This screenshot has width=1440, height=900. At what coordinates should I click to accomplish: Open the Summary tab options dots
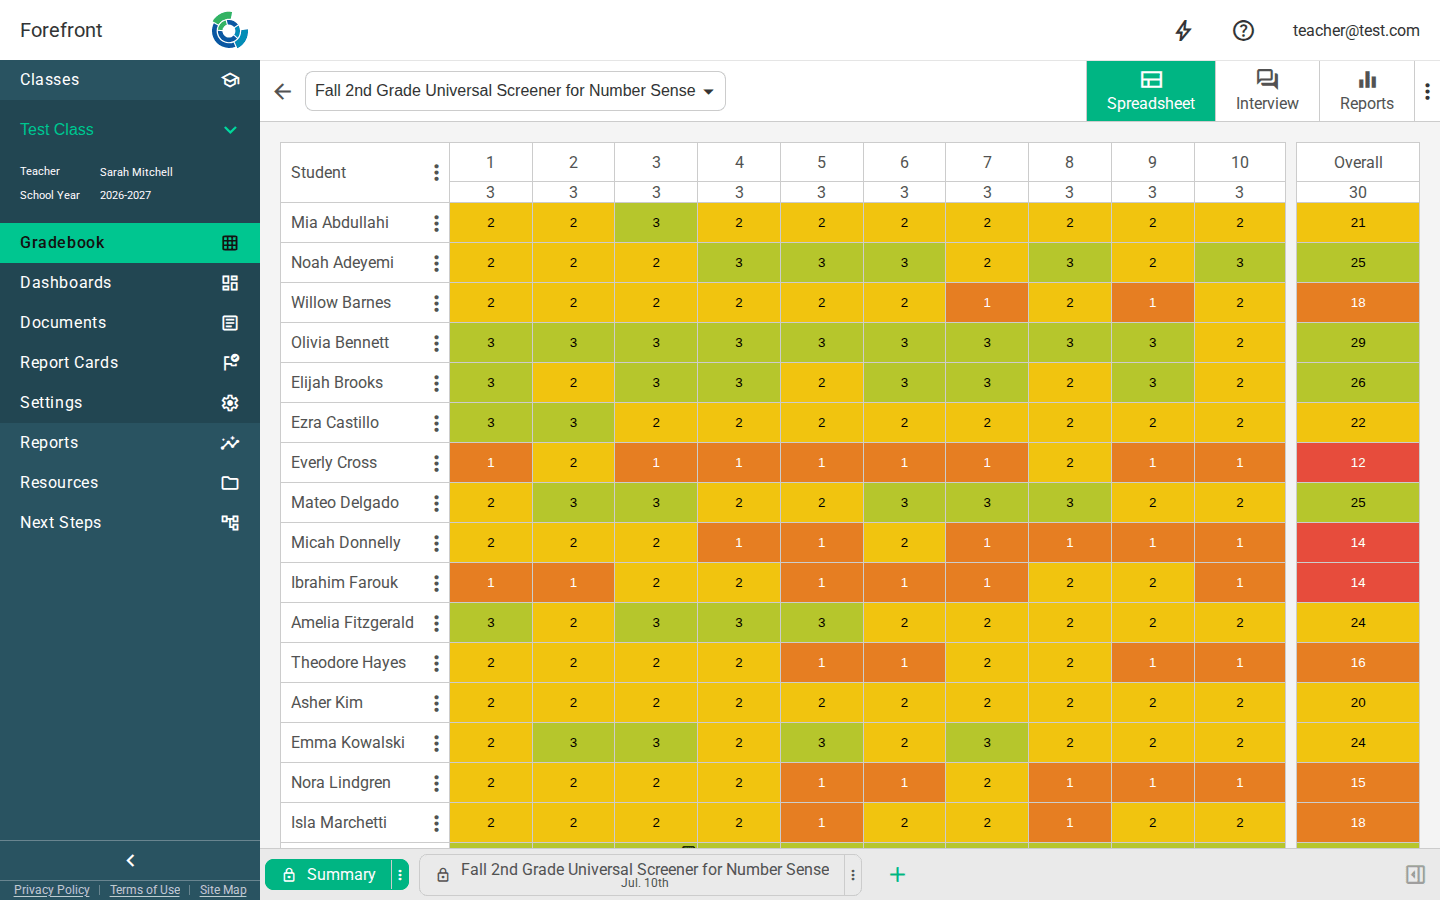400,874
